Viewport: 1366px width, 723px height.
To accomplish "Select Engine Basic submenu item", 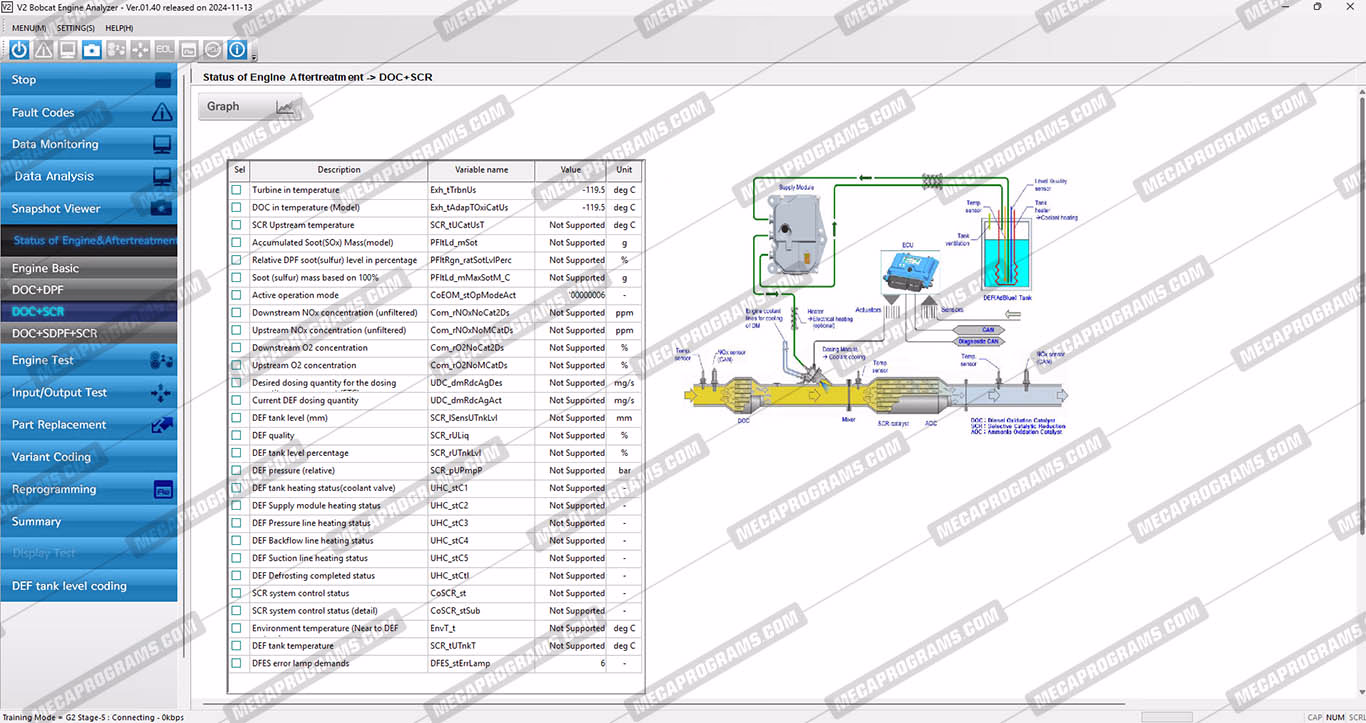I will click(x=88, y=268).
